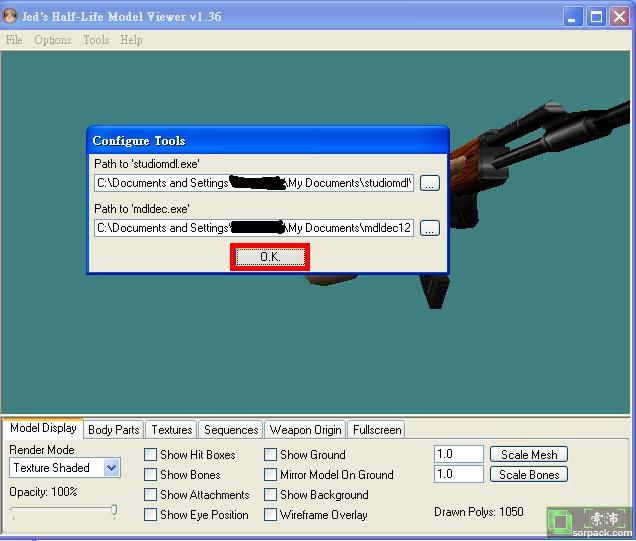The height and width of the screenshot is (541, 636).
Task: Browse for the studiomdl.exe path
Action: tap(430, 183)
